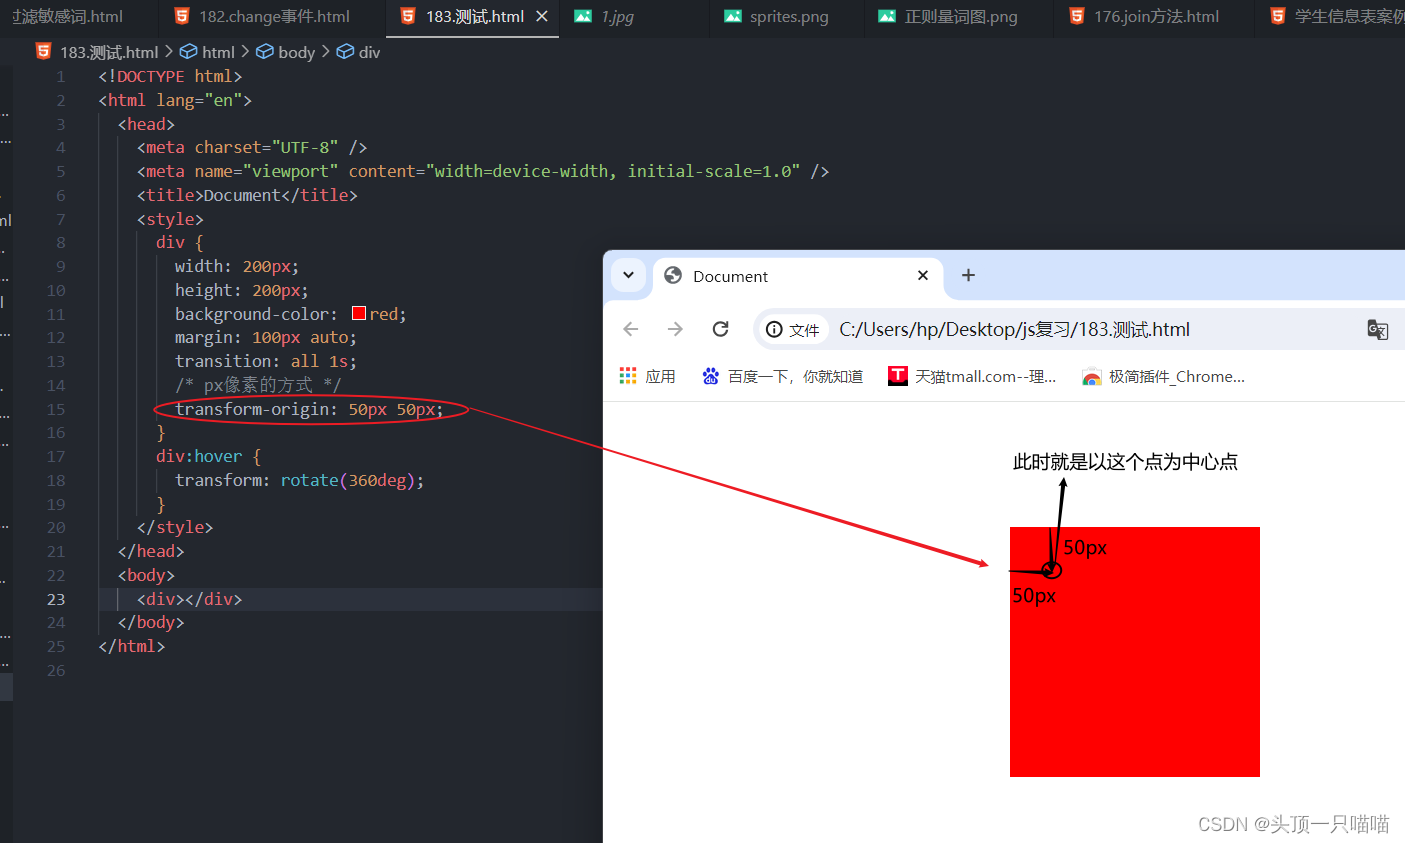The width and height of the screenshot is (1405, 843).
Task: Click the browser back navigation arrow
Action: [630, 328]
